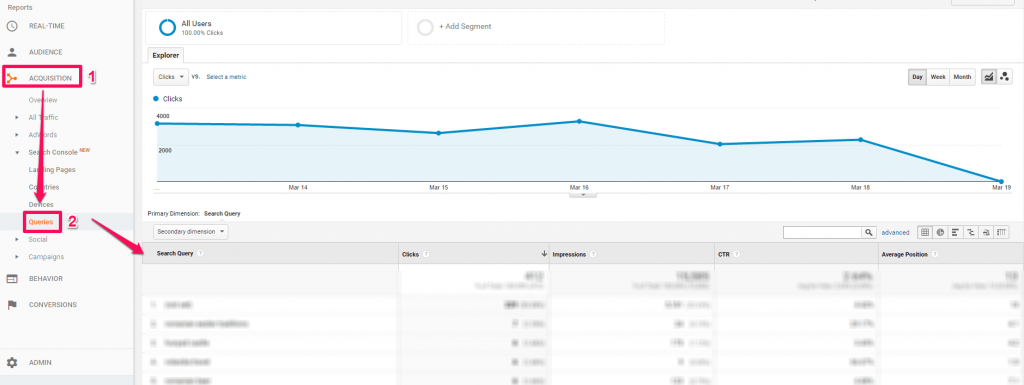Click the descending sort arrow on Clicks

tap(544, 254)
